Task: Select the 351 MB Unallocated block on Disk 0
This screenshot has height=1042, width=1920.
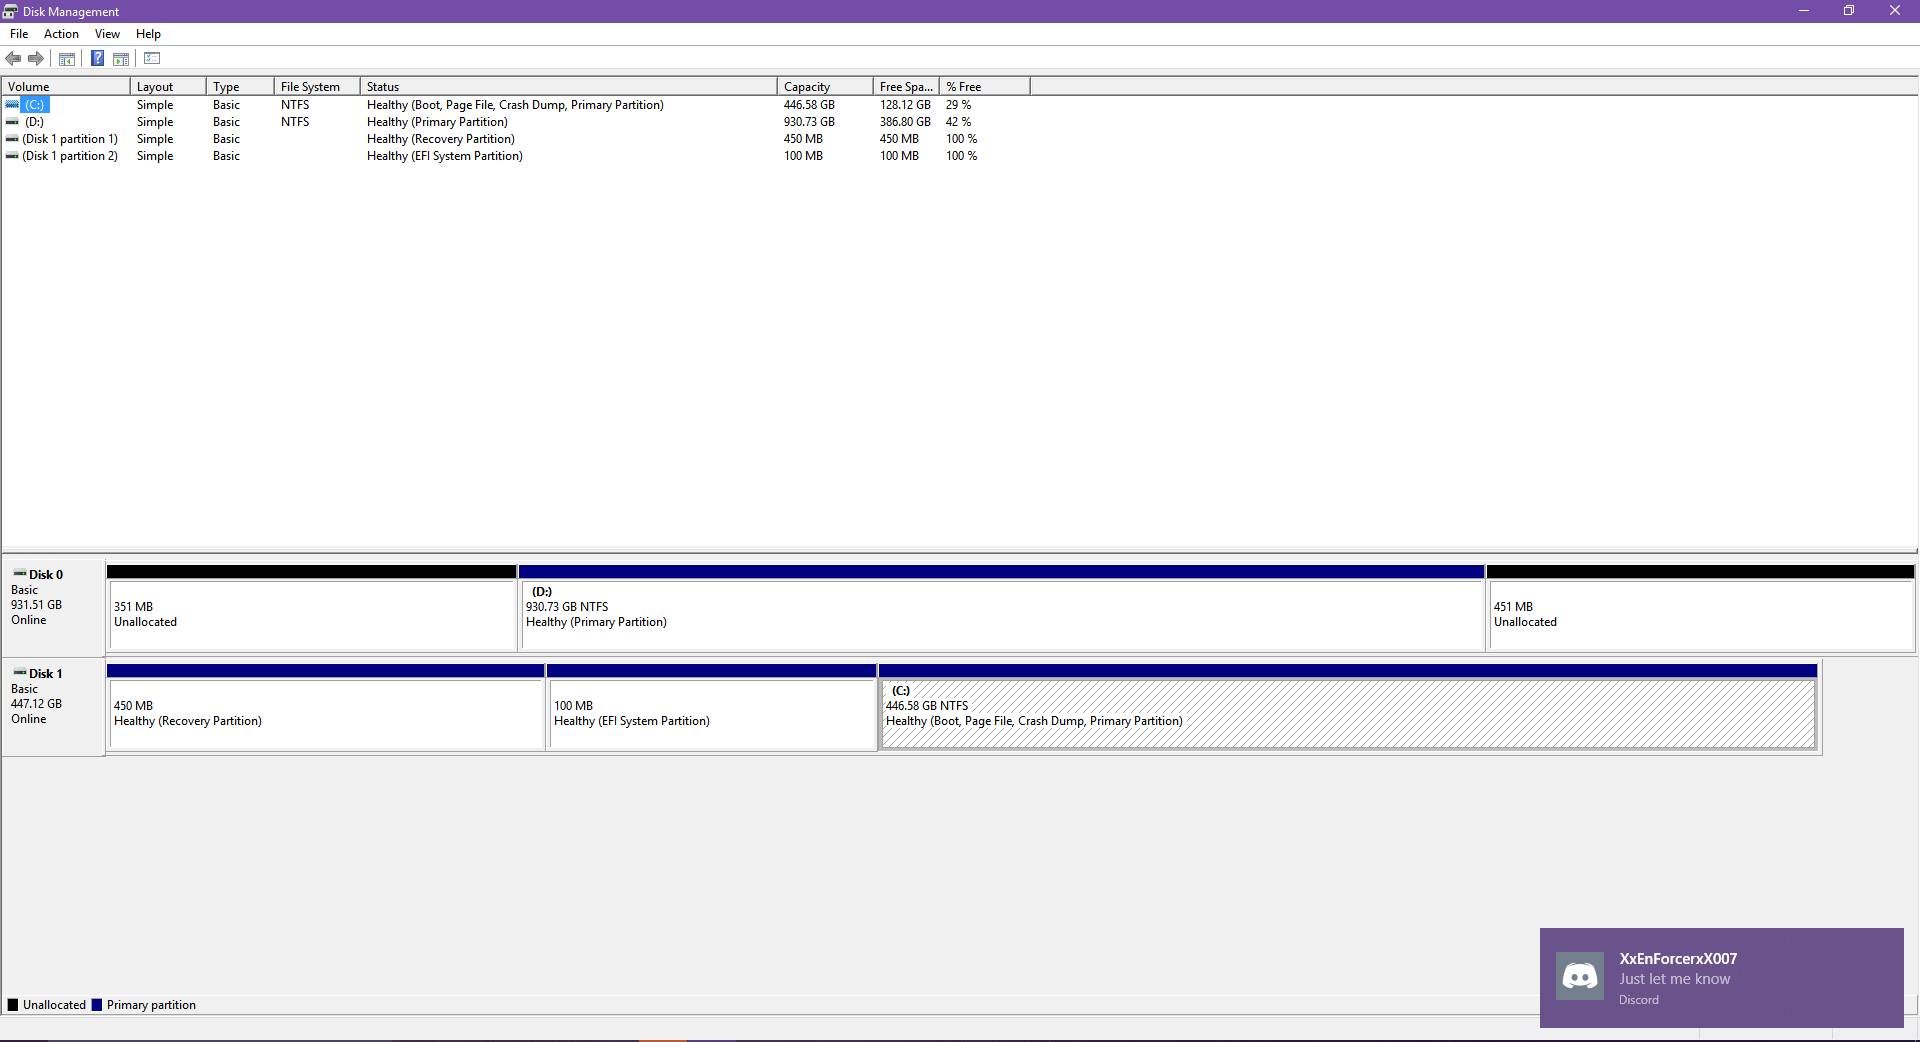Action: tap(311, 608)
